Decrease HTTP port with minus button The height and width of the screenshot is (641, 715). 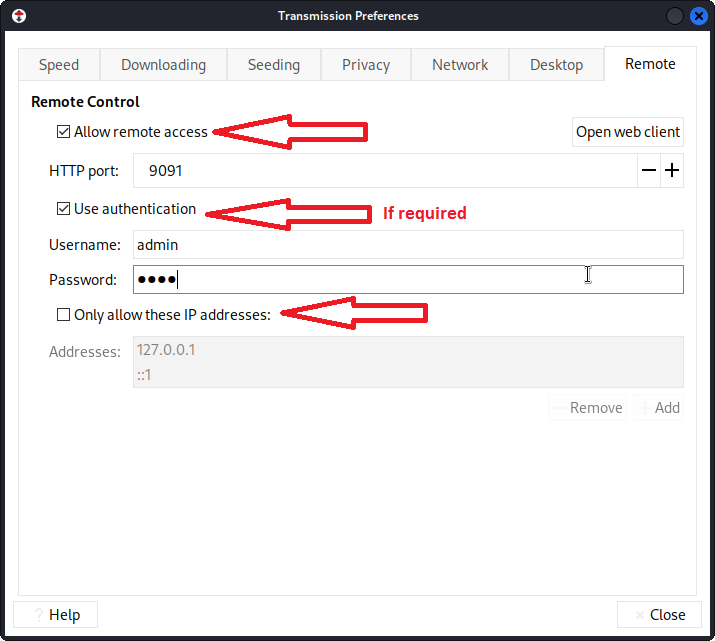pos(650,171)
